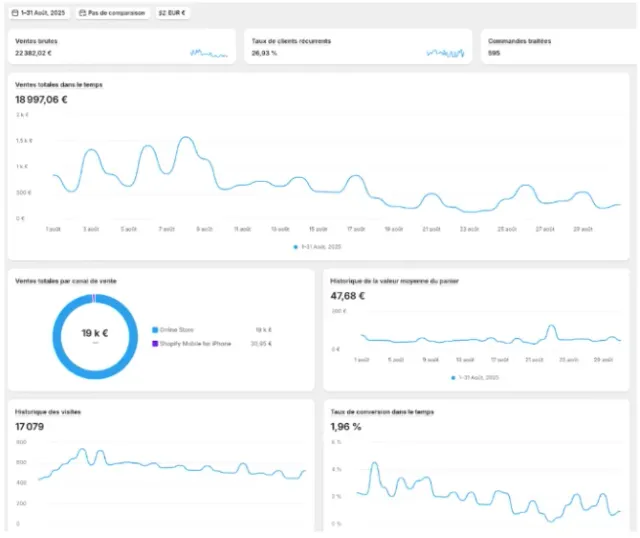Image resolution: width=640 pixels, height=538 pixels.
Task: Click the 1,5 k € label on sales chart
Action: pos(24,141)
